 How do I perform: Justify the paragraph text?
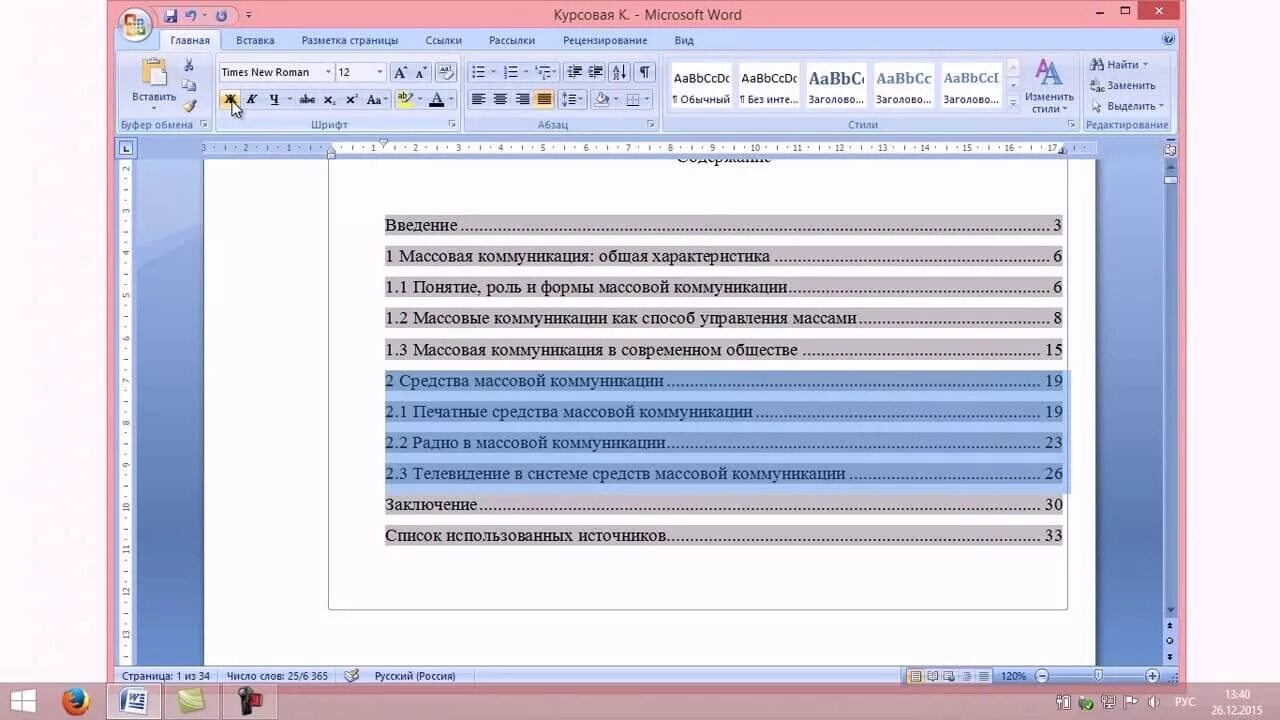[544, 99]
